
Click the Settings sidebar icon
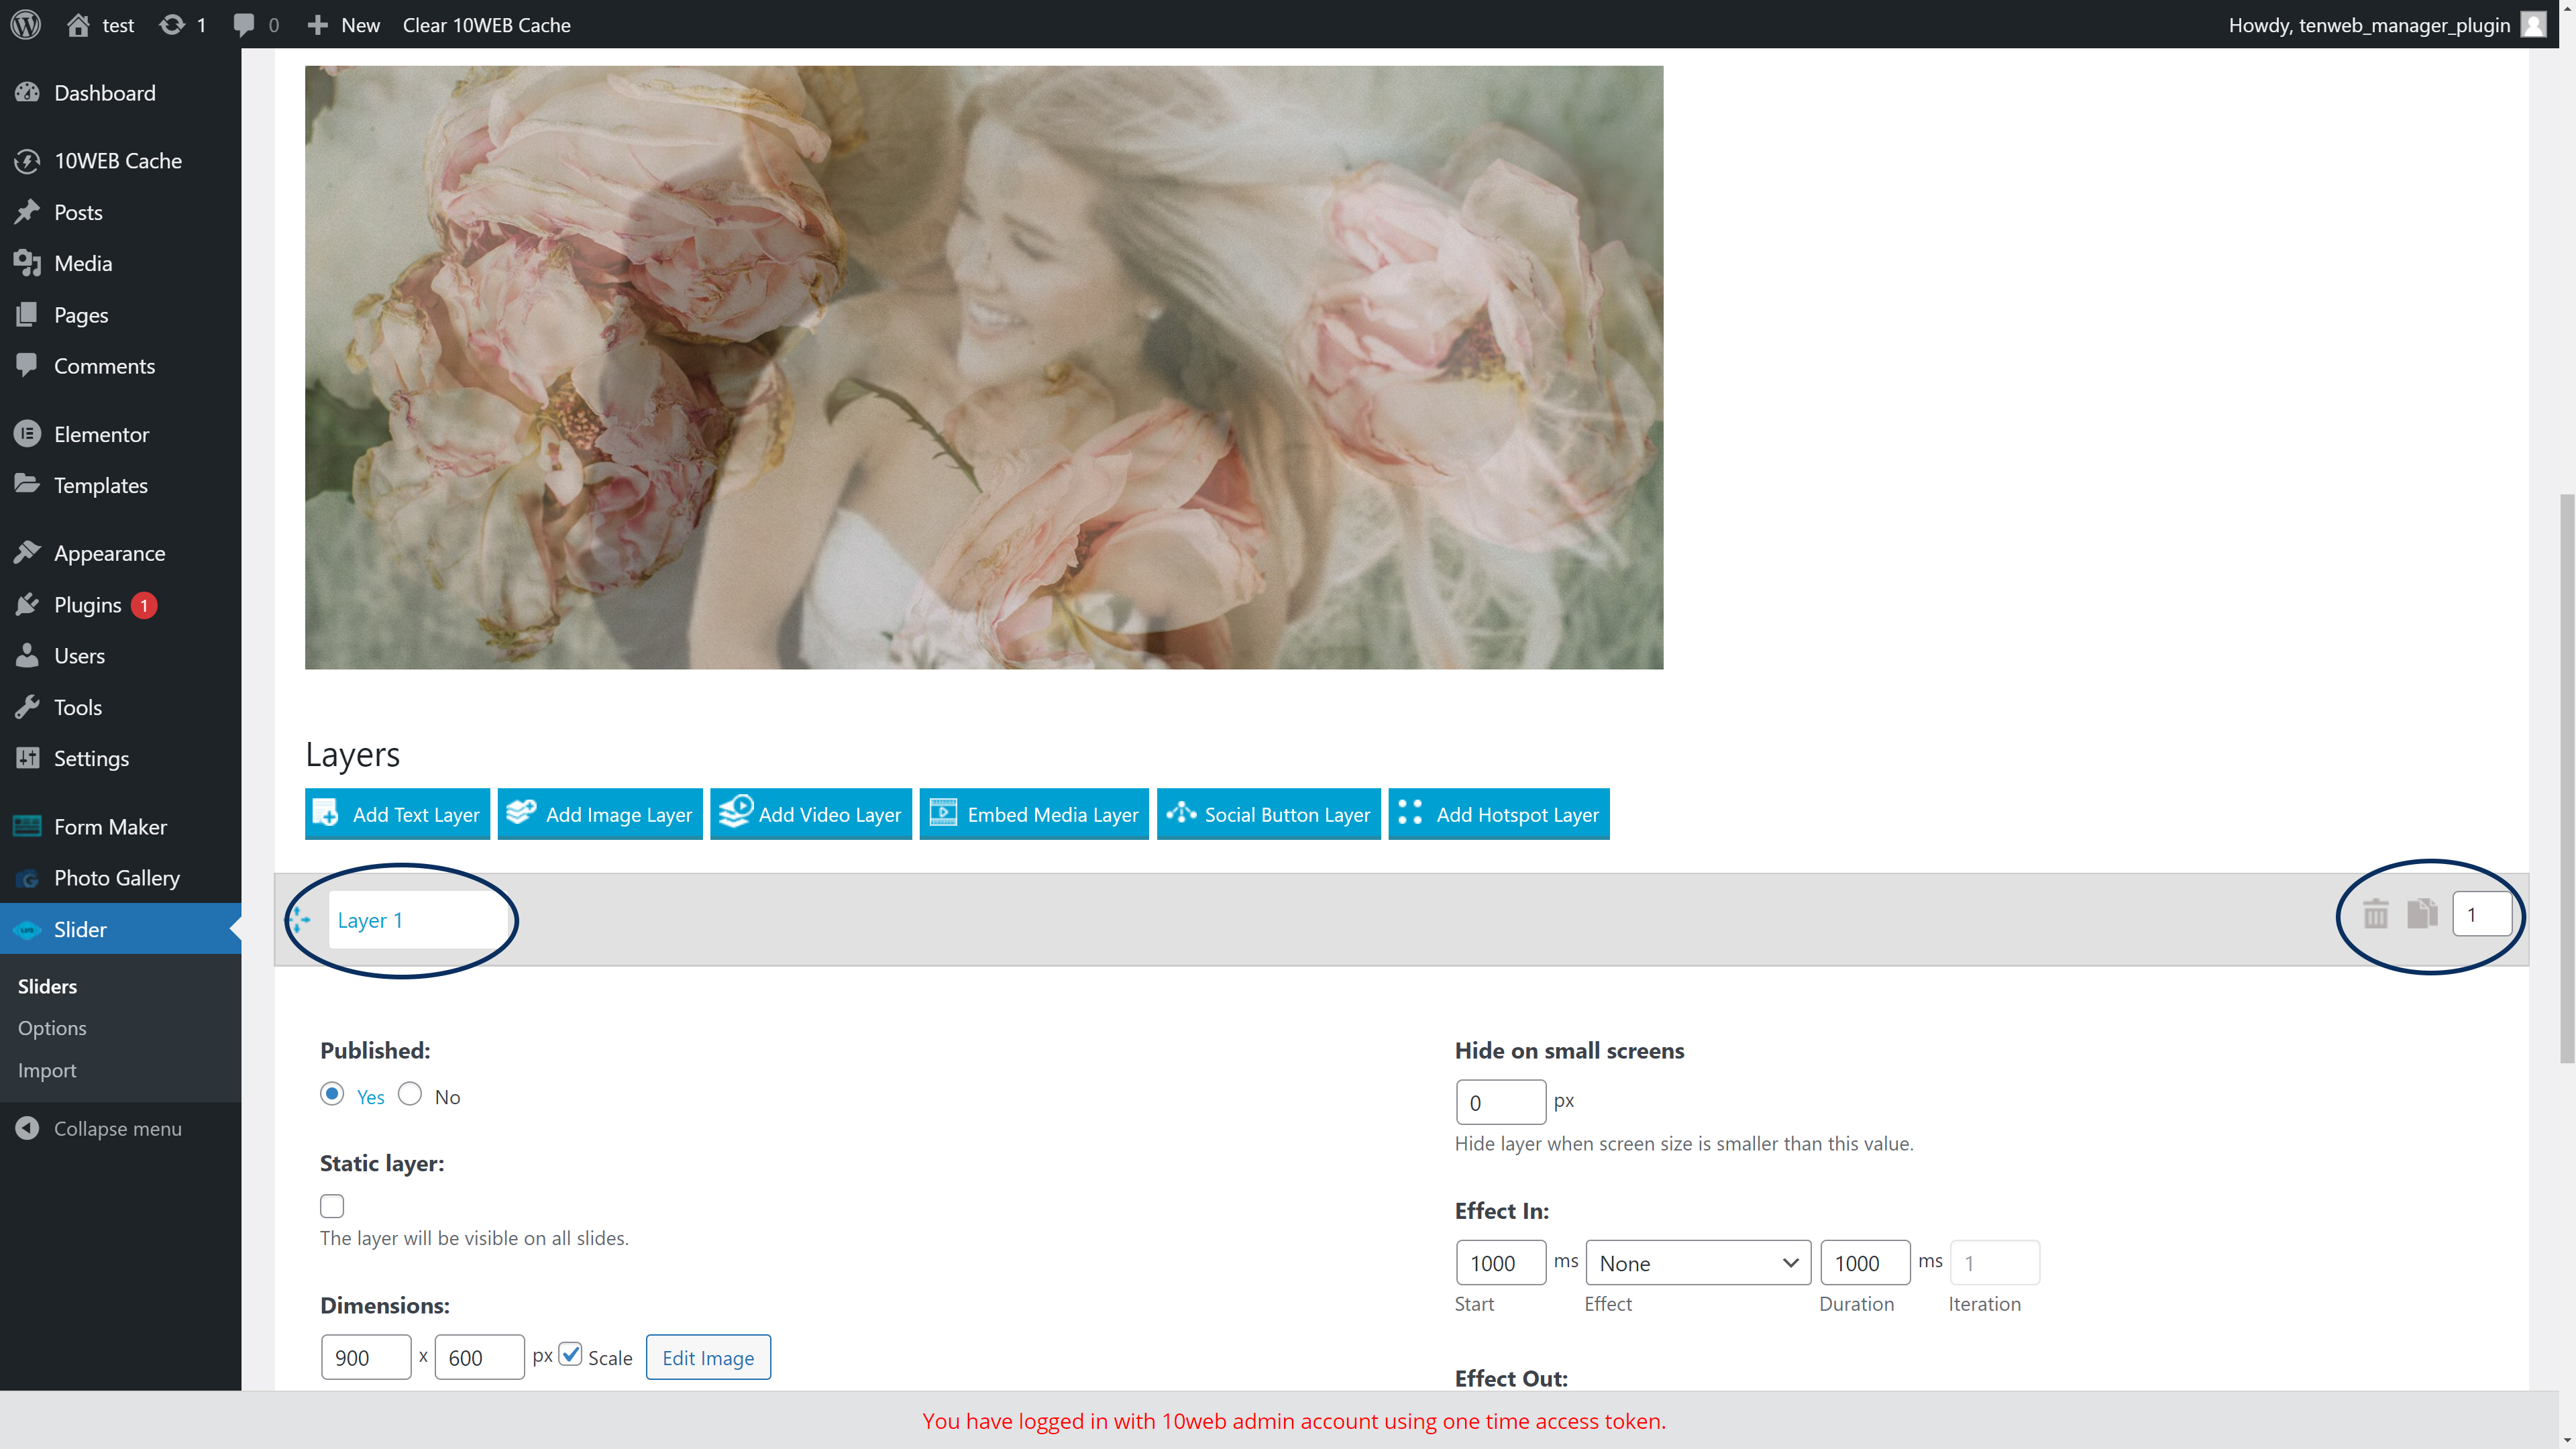pyautogui.click(x=27, y=757)
